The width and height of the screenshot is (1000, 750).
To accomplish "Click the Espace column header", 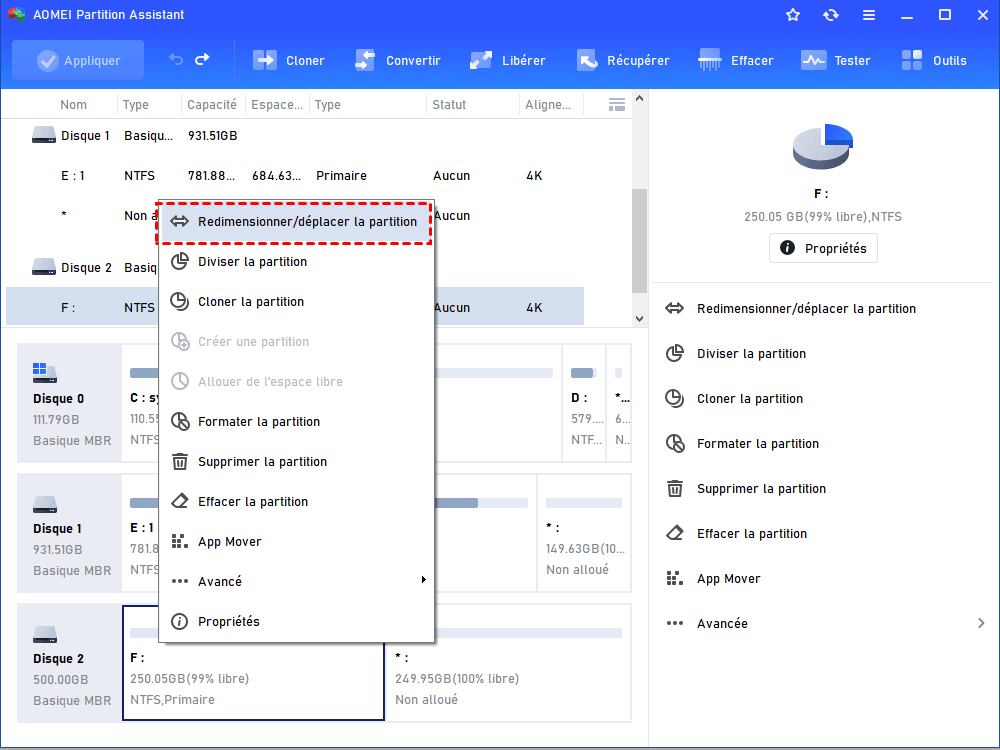I will tap(277, 105).
